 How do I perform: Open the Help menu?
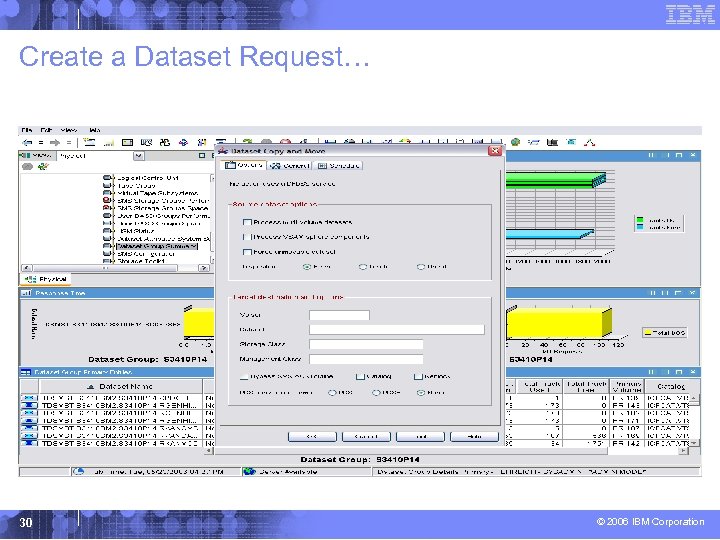click(95, 130)
